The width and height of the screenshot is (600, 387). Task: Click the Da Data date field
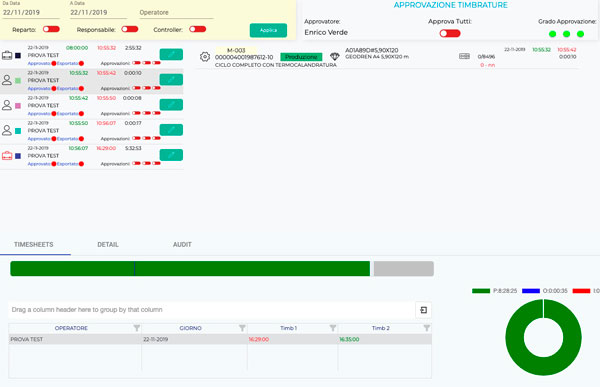[31, 13]
